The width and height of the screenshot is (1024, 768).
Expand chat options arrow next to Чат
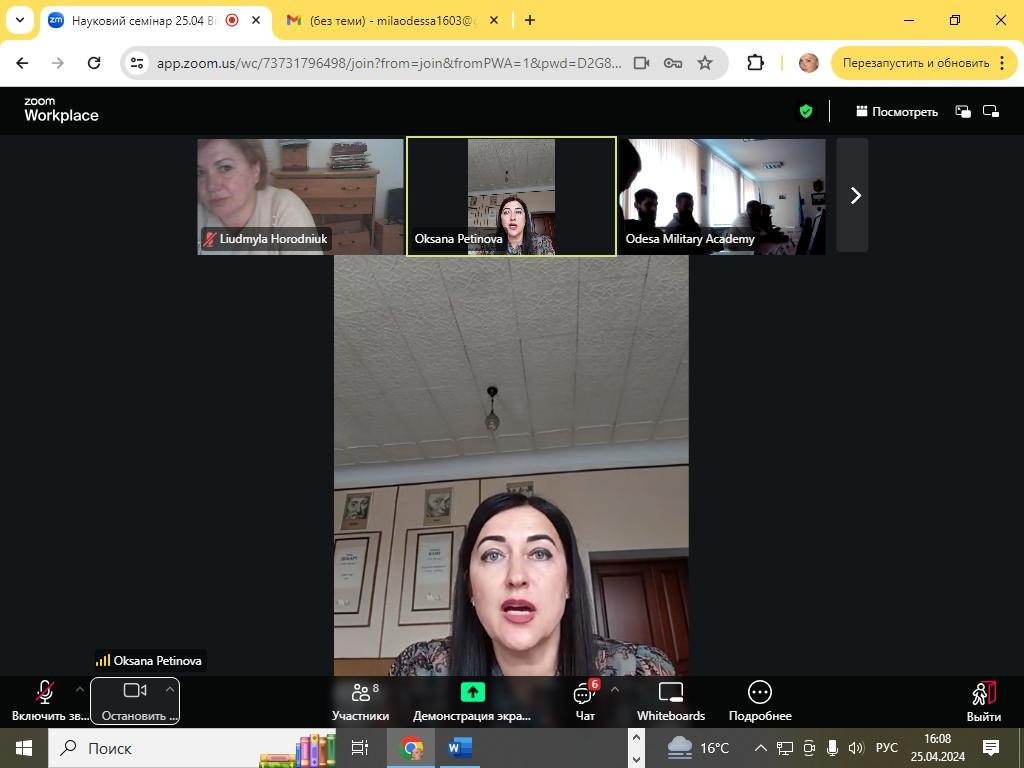(614, 689)
